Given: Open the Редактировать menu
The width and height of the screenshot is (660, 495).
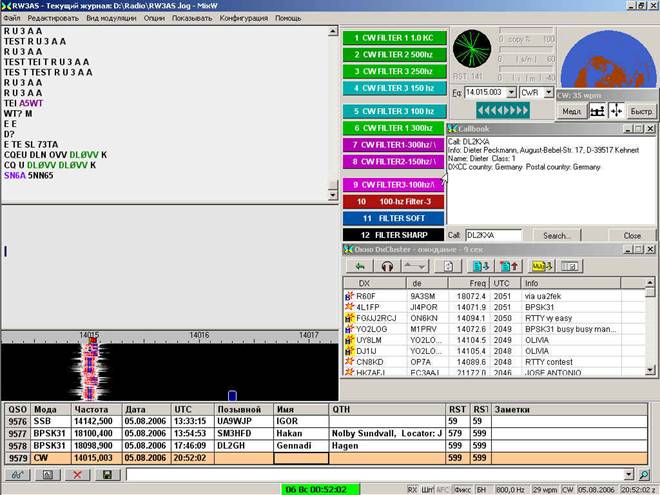Looking at the screenshot, I should click(53, 18).
